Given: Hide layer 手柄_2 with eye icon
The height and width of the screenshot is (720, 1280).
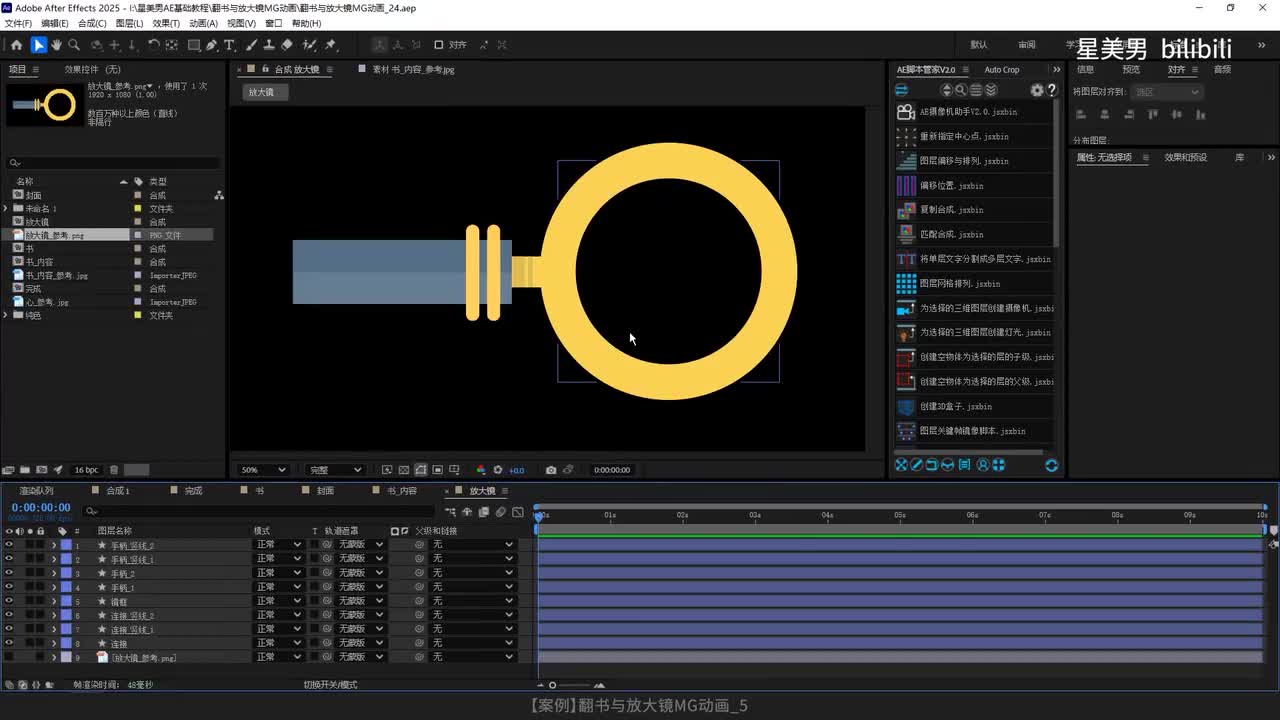Looking at the screenshot, I should click(x=9, y=573).
